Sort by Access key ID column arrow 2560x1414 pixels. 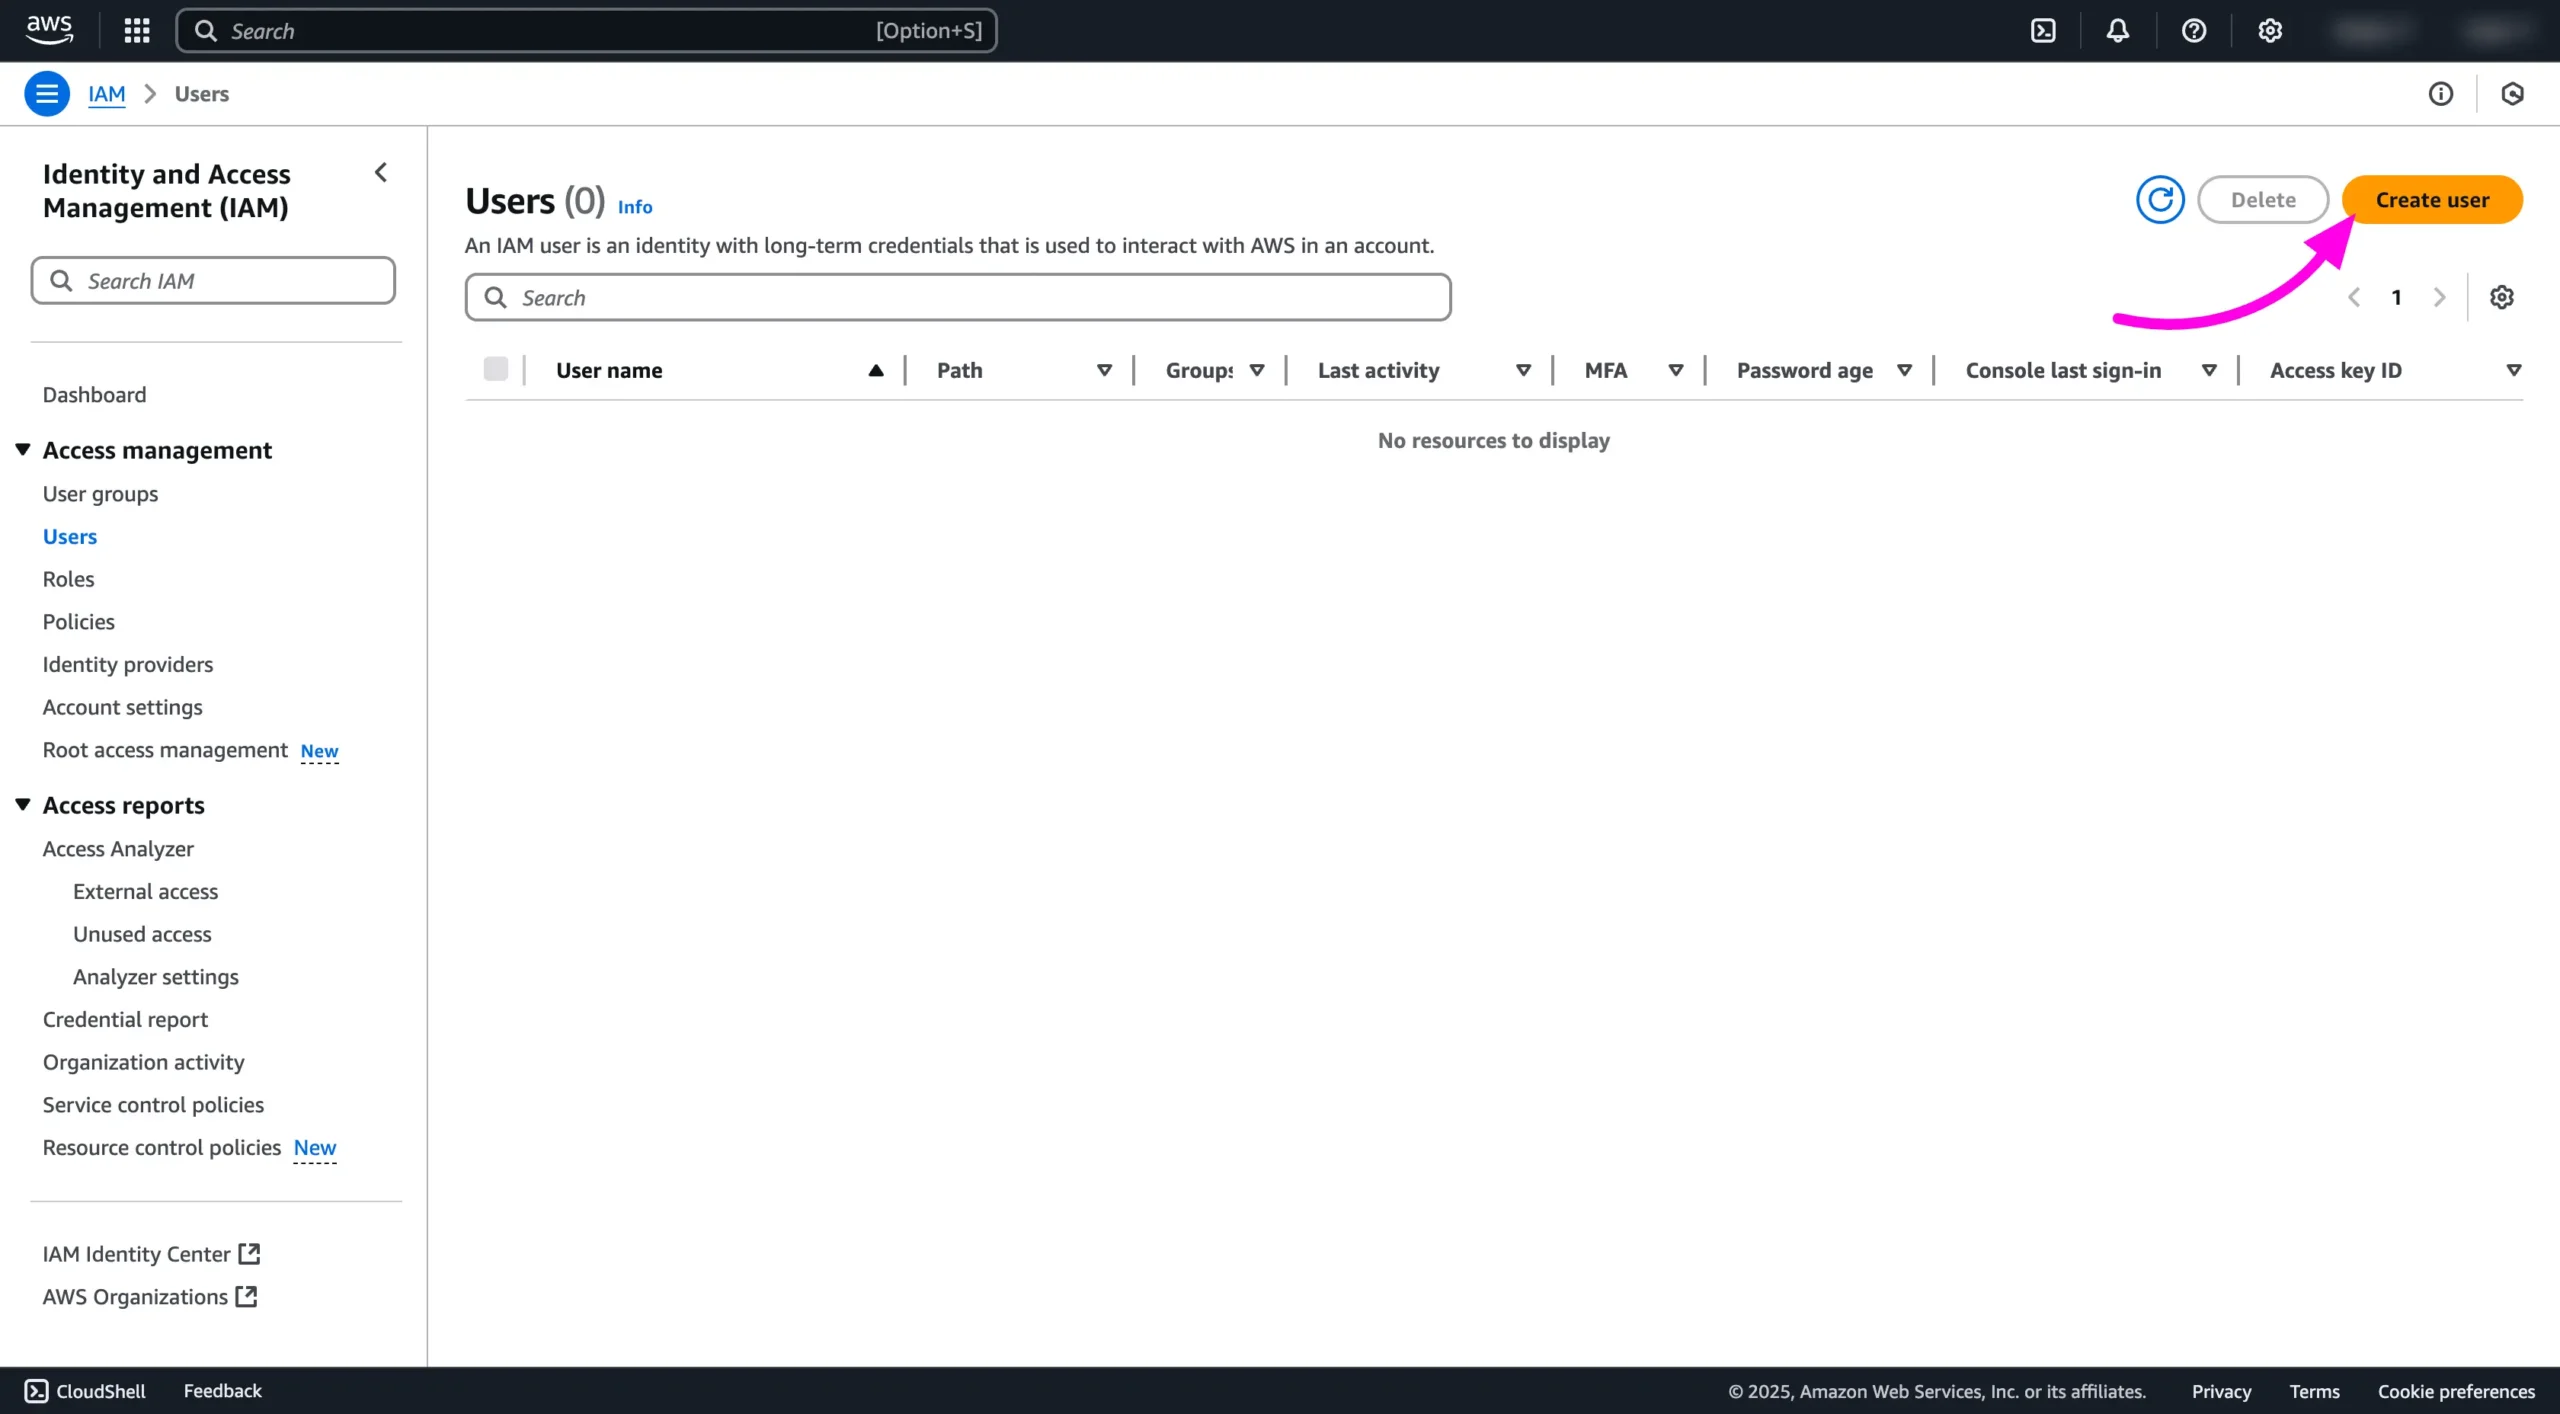click(x=2513, y=371)
